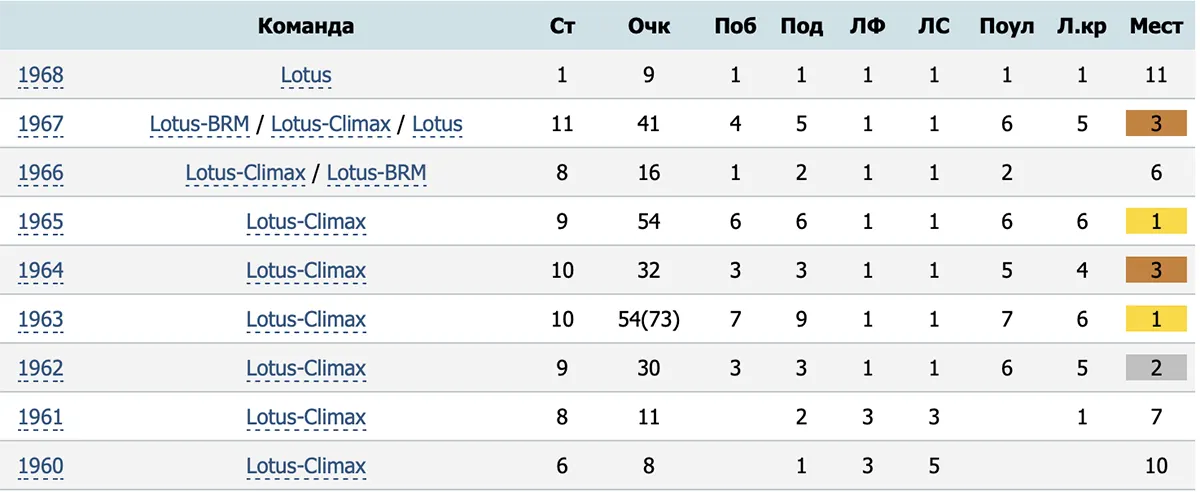Click Lotus-Climax team in the 1960 row
The image size is (1200, 492).
(306, 466)
